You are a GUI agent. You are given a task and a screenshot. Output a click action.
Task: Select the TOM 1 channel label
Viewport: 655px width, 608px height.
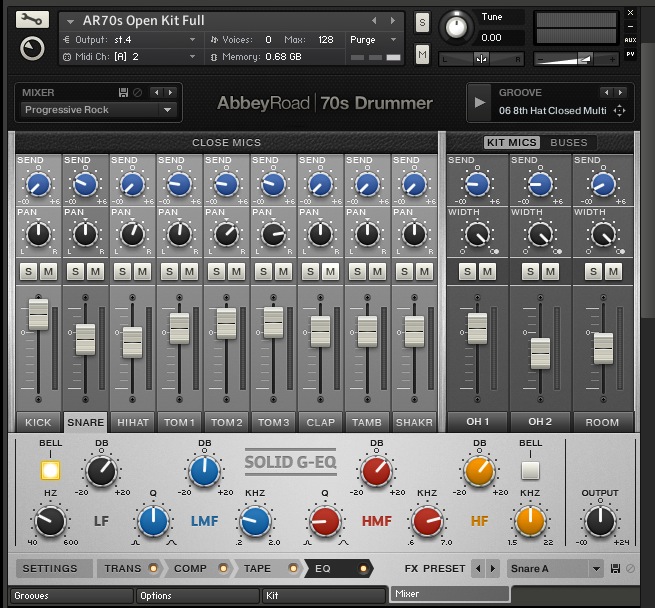pos(179,422)
